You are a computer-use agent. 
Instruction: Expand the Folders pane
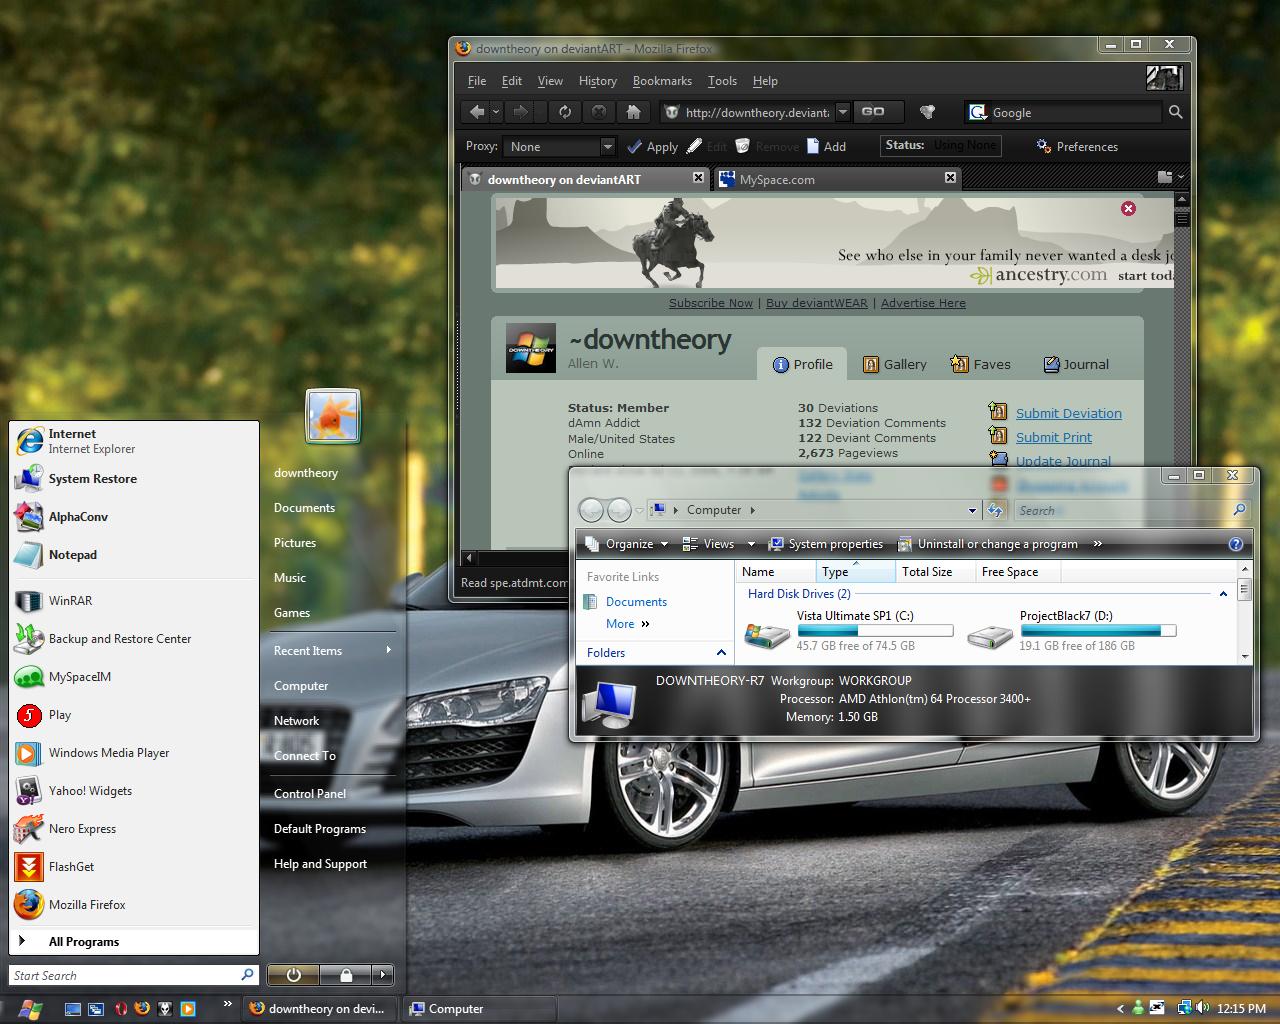[x=721, y=653]
